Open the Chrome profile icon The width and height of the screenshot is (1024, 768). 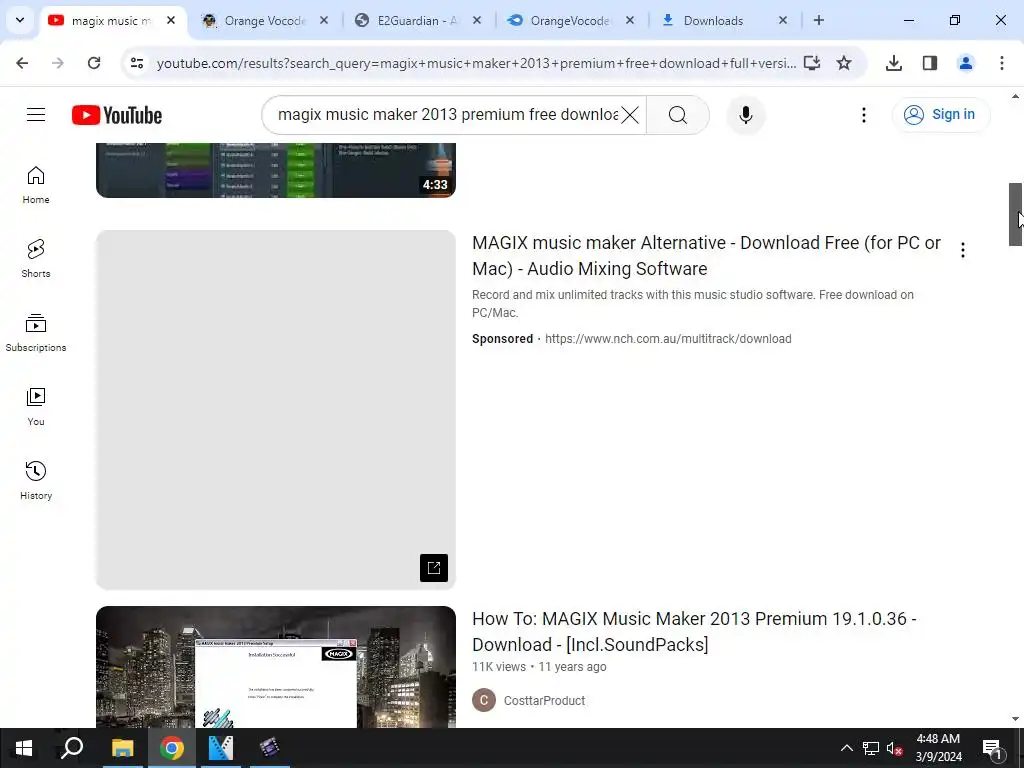(x=966, y=63)
